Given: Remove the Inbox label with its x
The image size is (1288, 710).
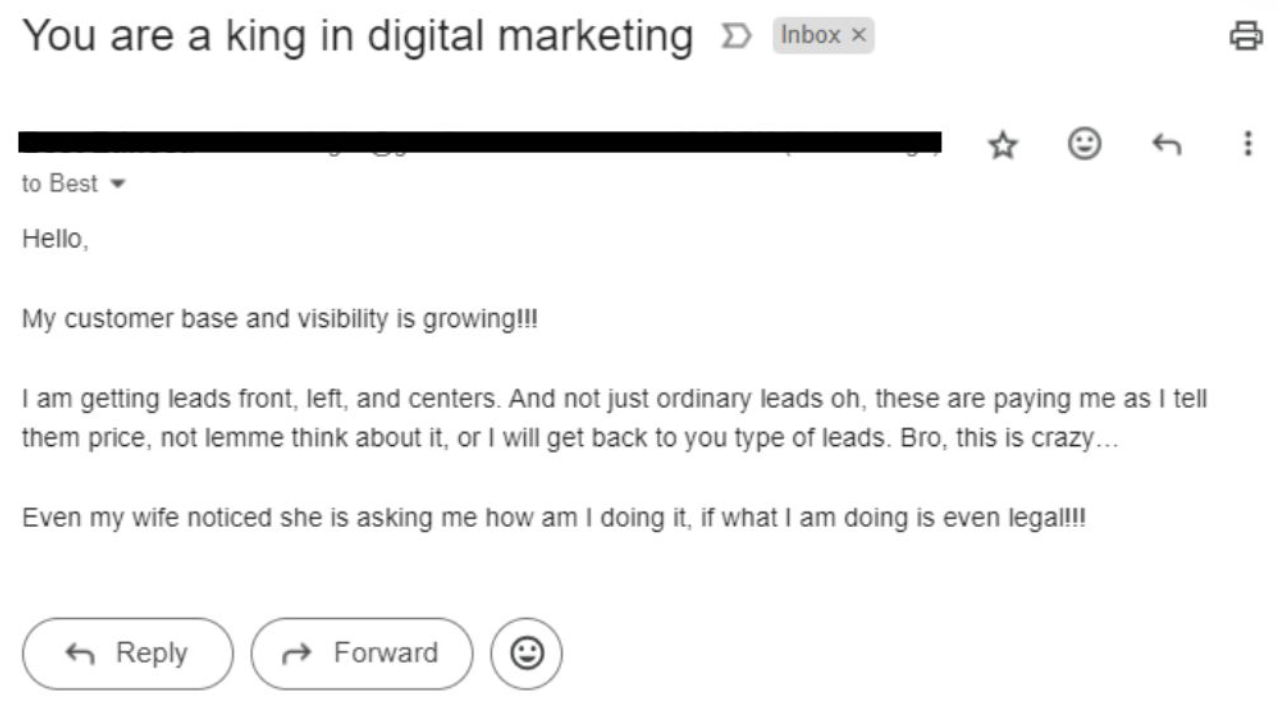Looking at the screenshot, I should click(858, 36).
